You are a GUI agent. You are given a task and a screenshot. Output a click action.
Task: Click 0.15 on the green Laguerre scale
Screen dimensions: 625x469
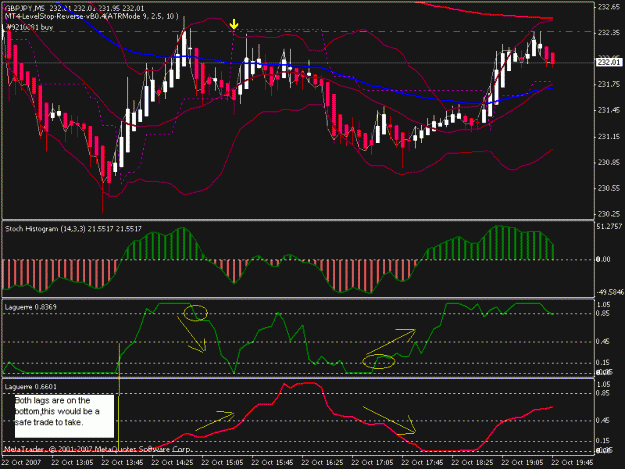tap(603, 363)
